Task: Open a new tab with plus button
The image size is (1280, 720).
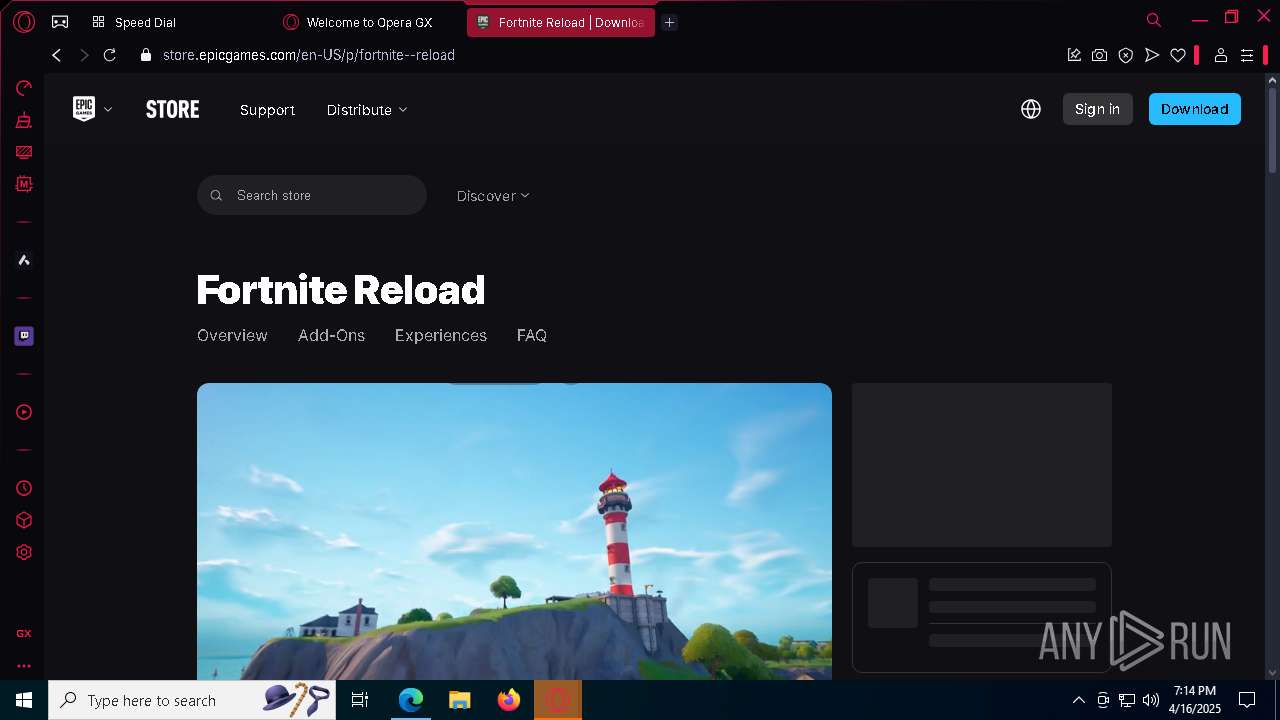Action: (x=670, y=22)
